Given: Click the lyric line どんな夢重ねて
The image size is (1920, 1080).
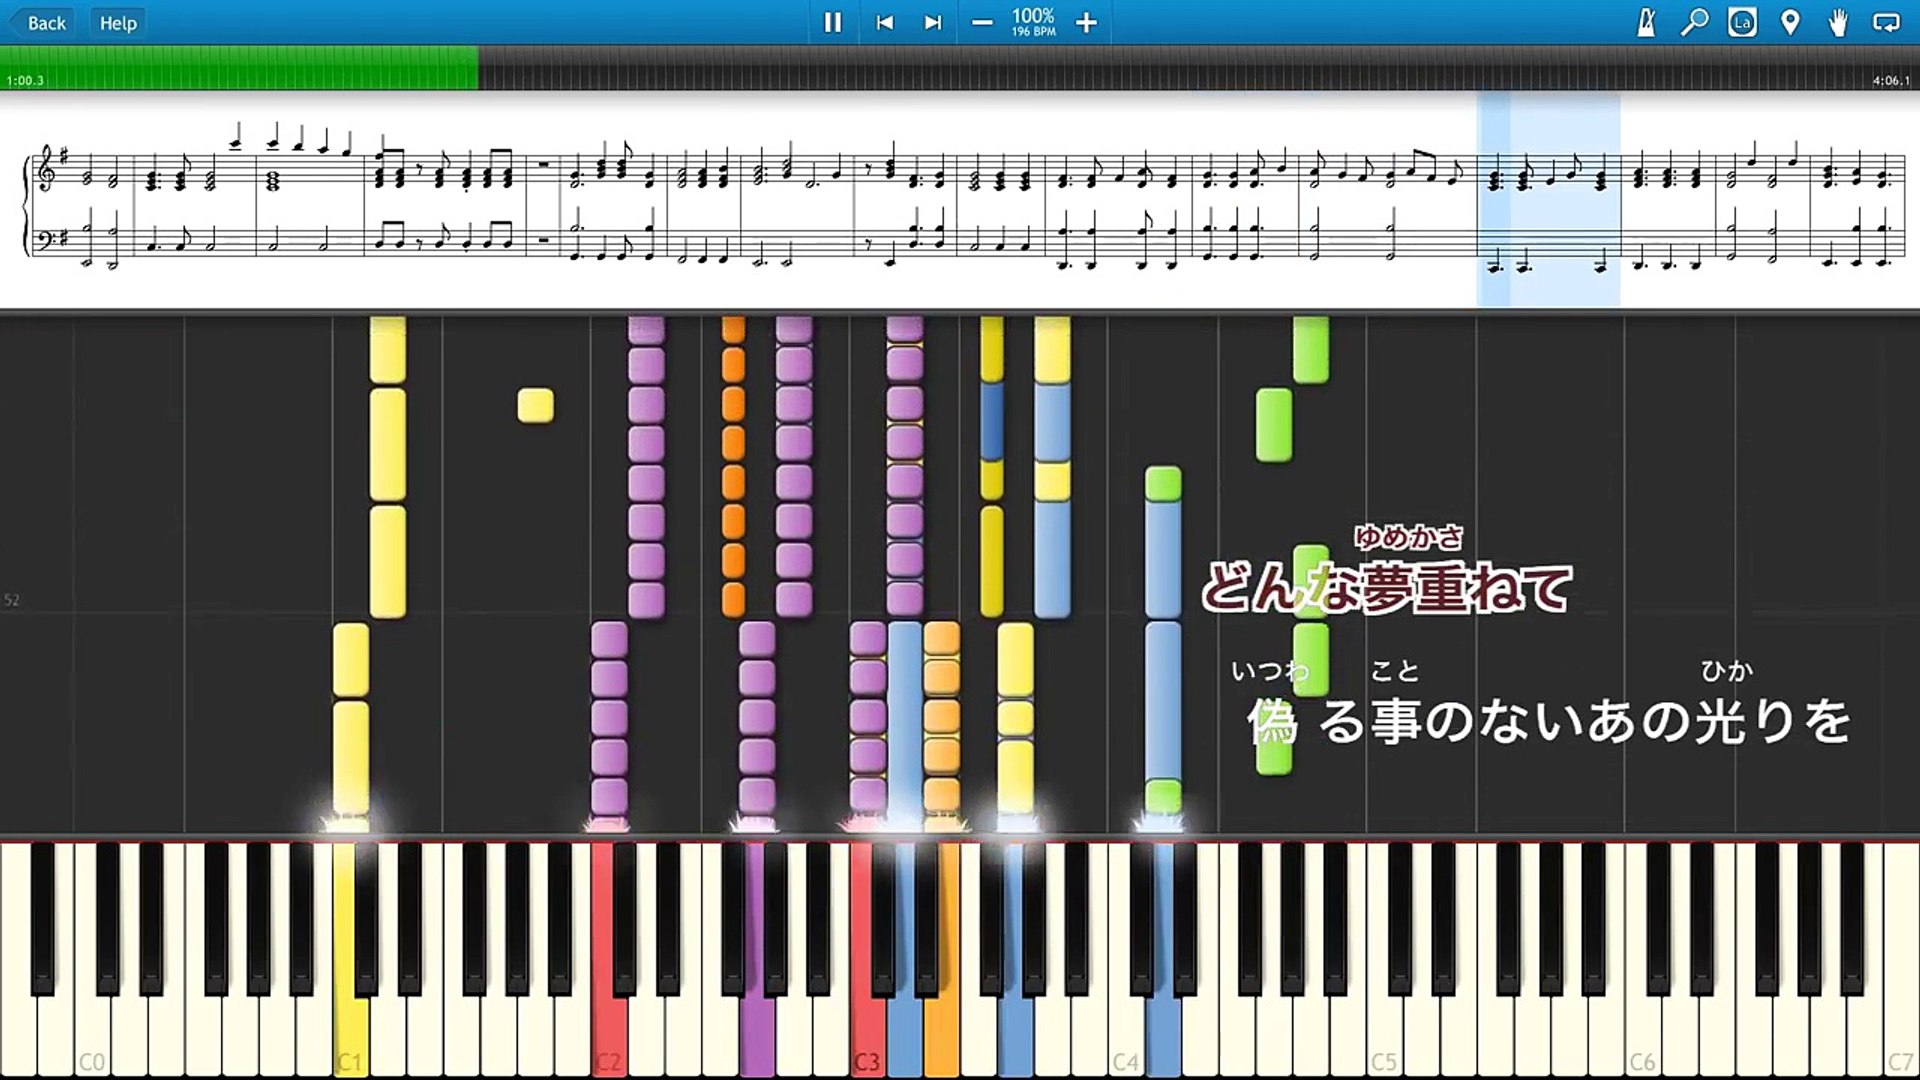Looking at the screenshot, I should pyautogui.click(x=1386, y=587).
